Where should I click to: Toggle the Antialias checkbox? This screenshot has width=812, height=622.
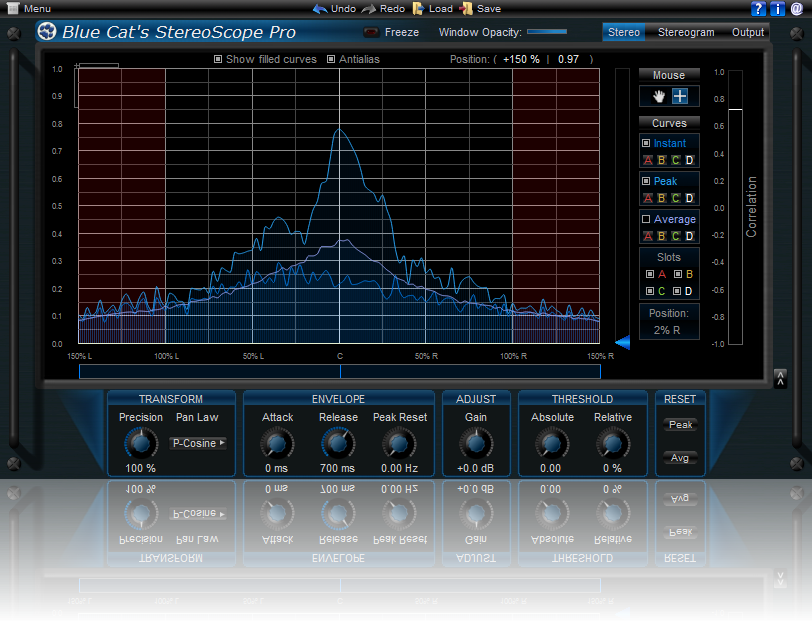click(331, 59)
